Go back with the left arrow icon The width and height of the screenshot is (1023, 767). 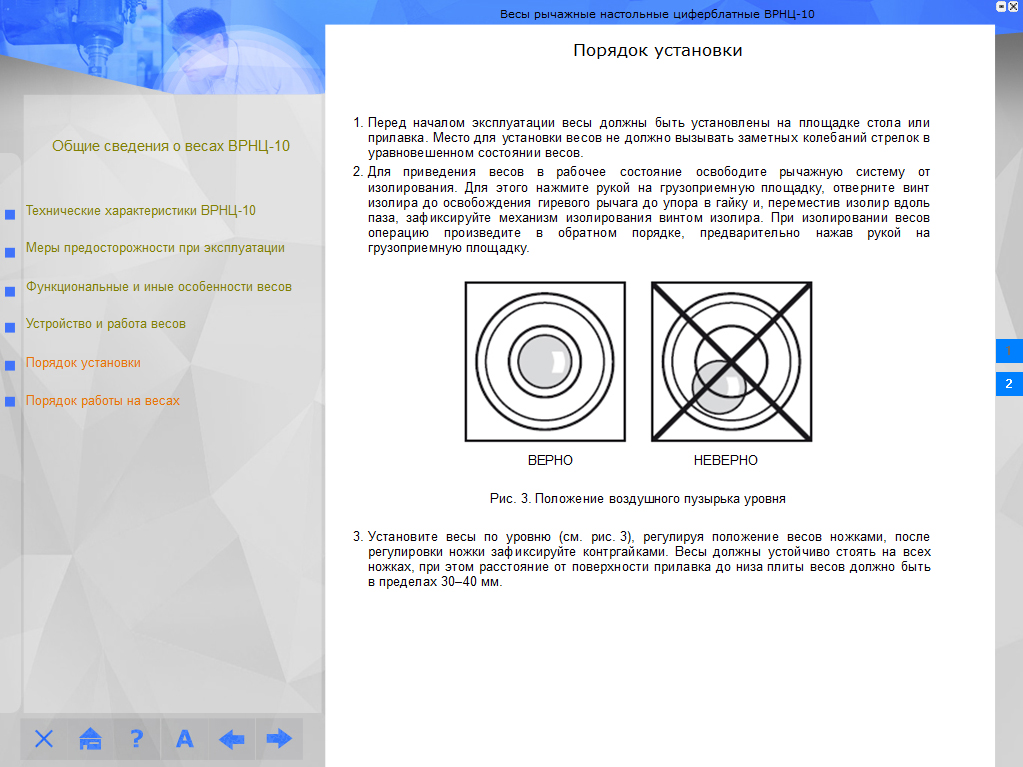[231, 739]
